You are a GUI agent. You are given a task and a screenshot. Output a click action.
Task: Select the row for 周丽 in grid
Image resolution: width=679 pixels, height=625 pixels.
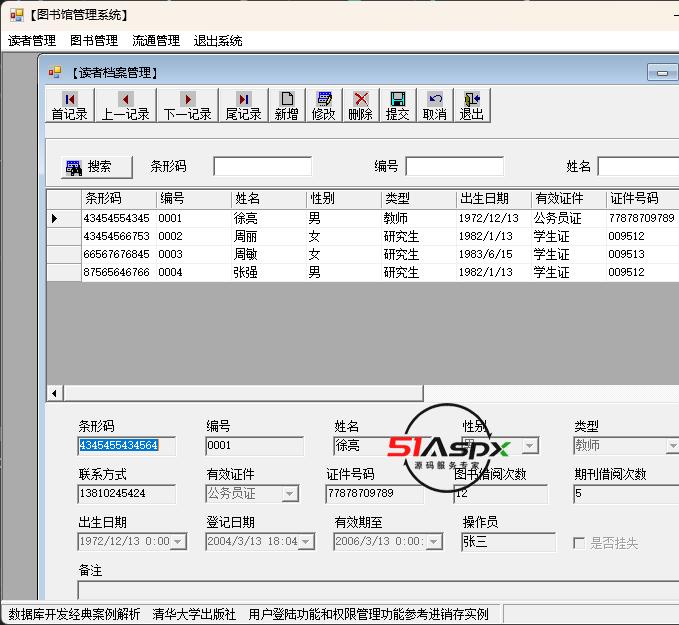click(x=246, y=236)
